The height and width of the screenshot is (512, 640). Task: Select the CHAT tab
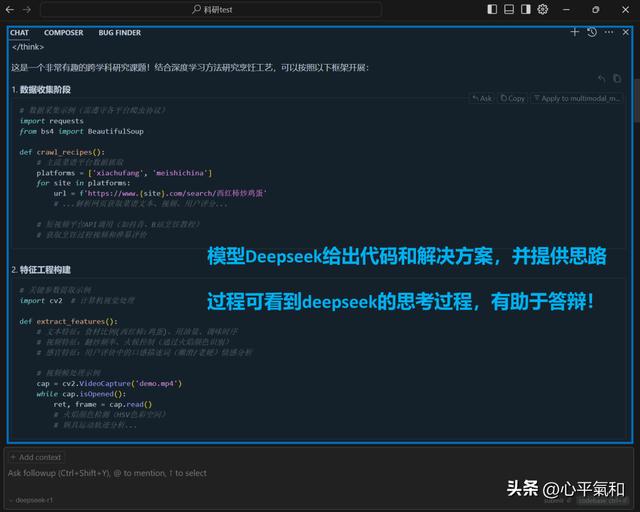(x=20, y=33)
